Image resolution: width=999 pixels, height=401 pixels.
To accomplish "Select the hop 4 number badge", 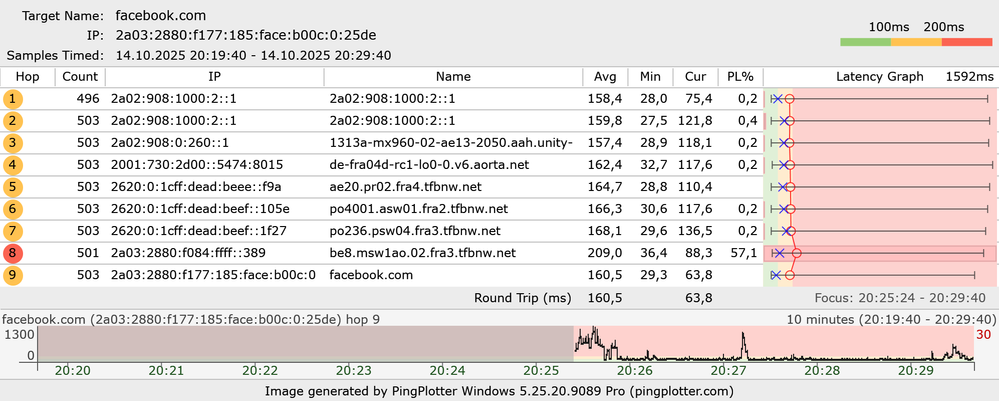I will pyautogui.click(x=13, y=165).
